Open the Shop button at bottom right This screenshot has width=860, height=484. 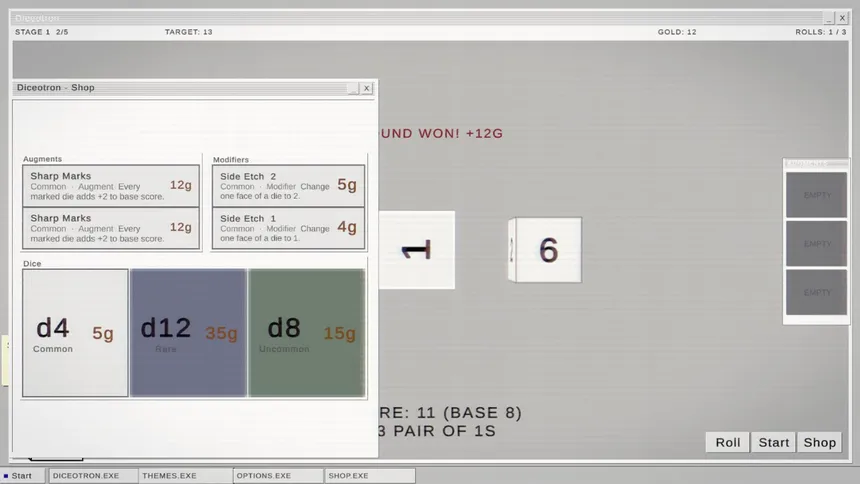[x=819, y=442]
